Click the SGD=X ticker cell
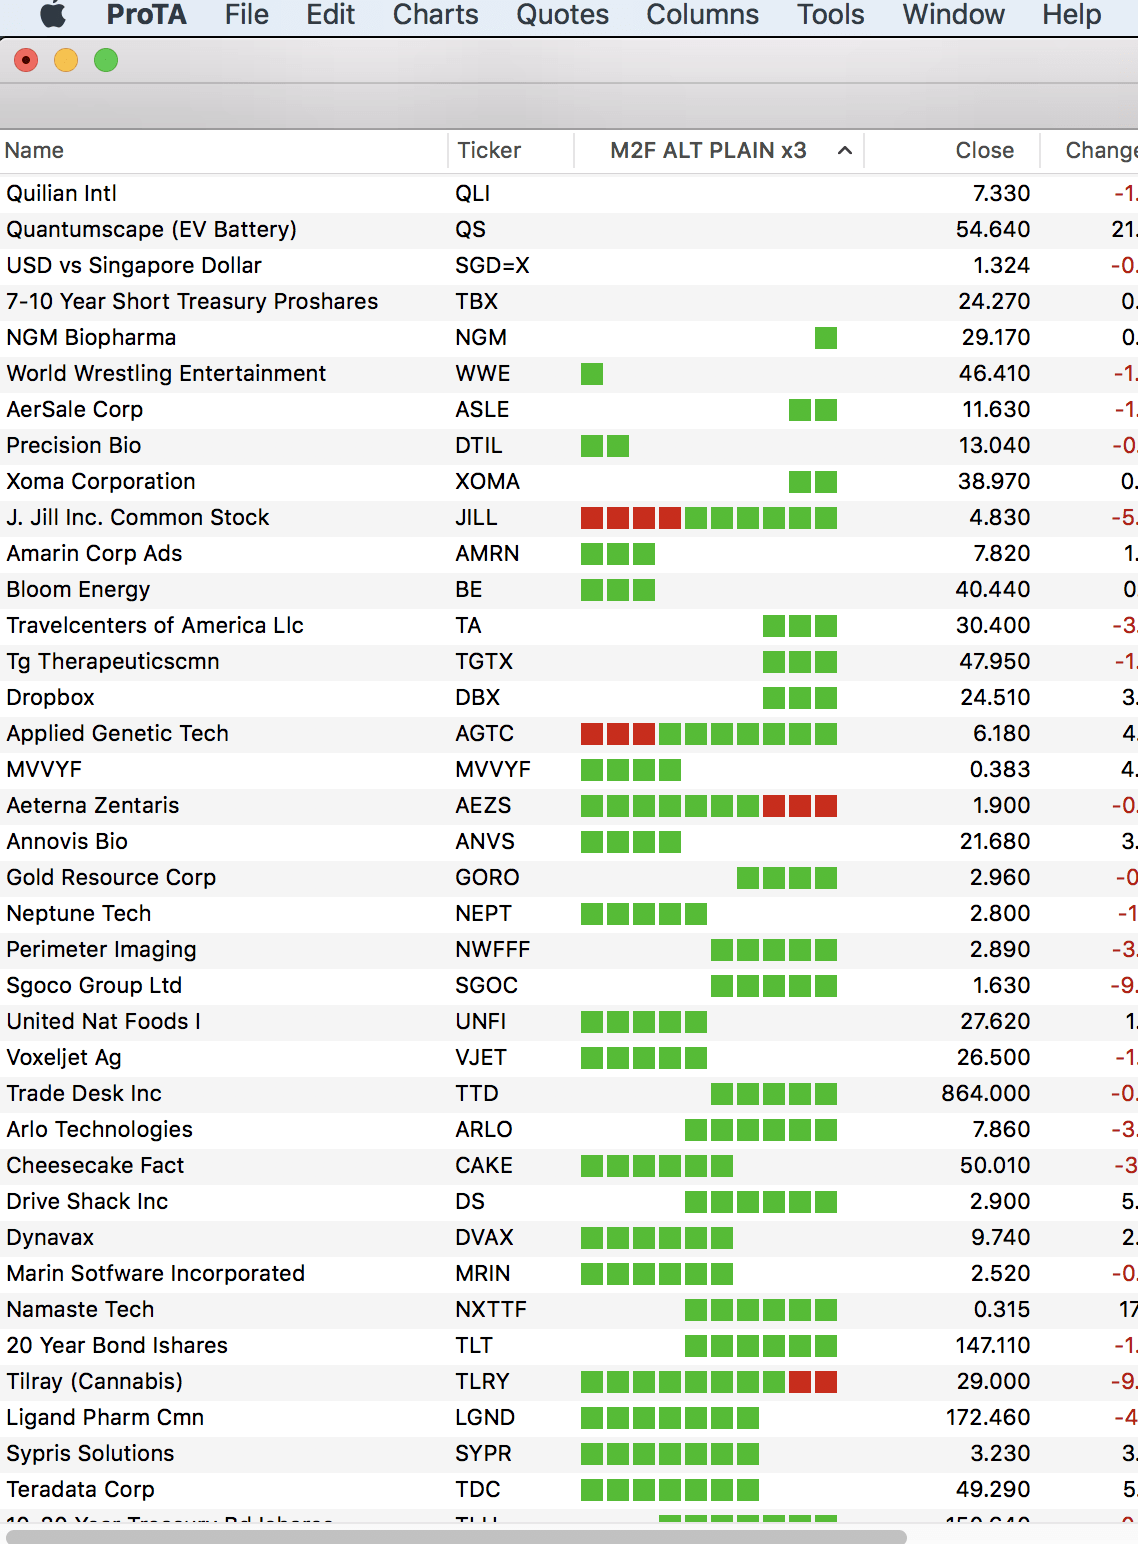 (492, 266)
